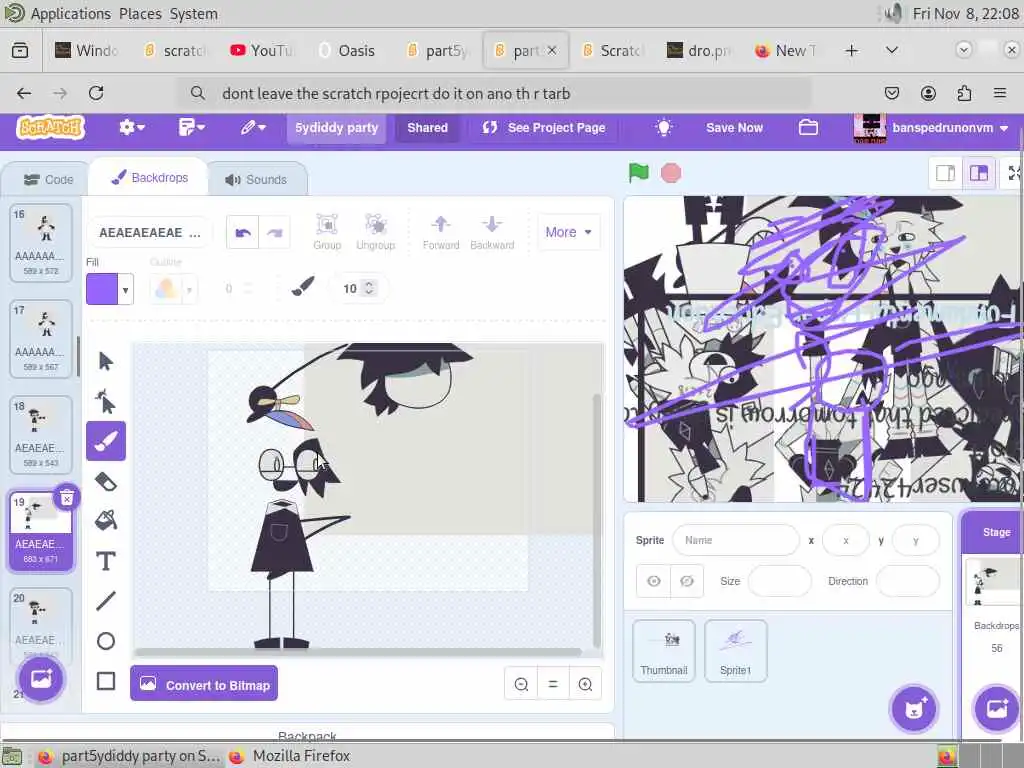This screenshot has width=1024, height=768.
Task: Open Places menu in top panel
Action: pyautogui.click(x=140, y=13)
